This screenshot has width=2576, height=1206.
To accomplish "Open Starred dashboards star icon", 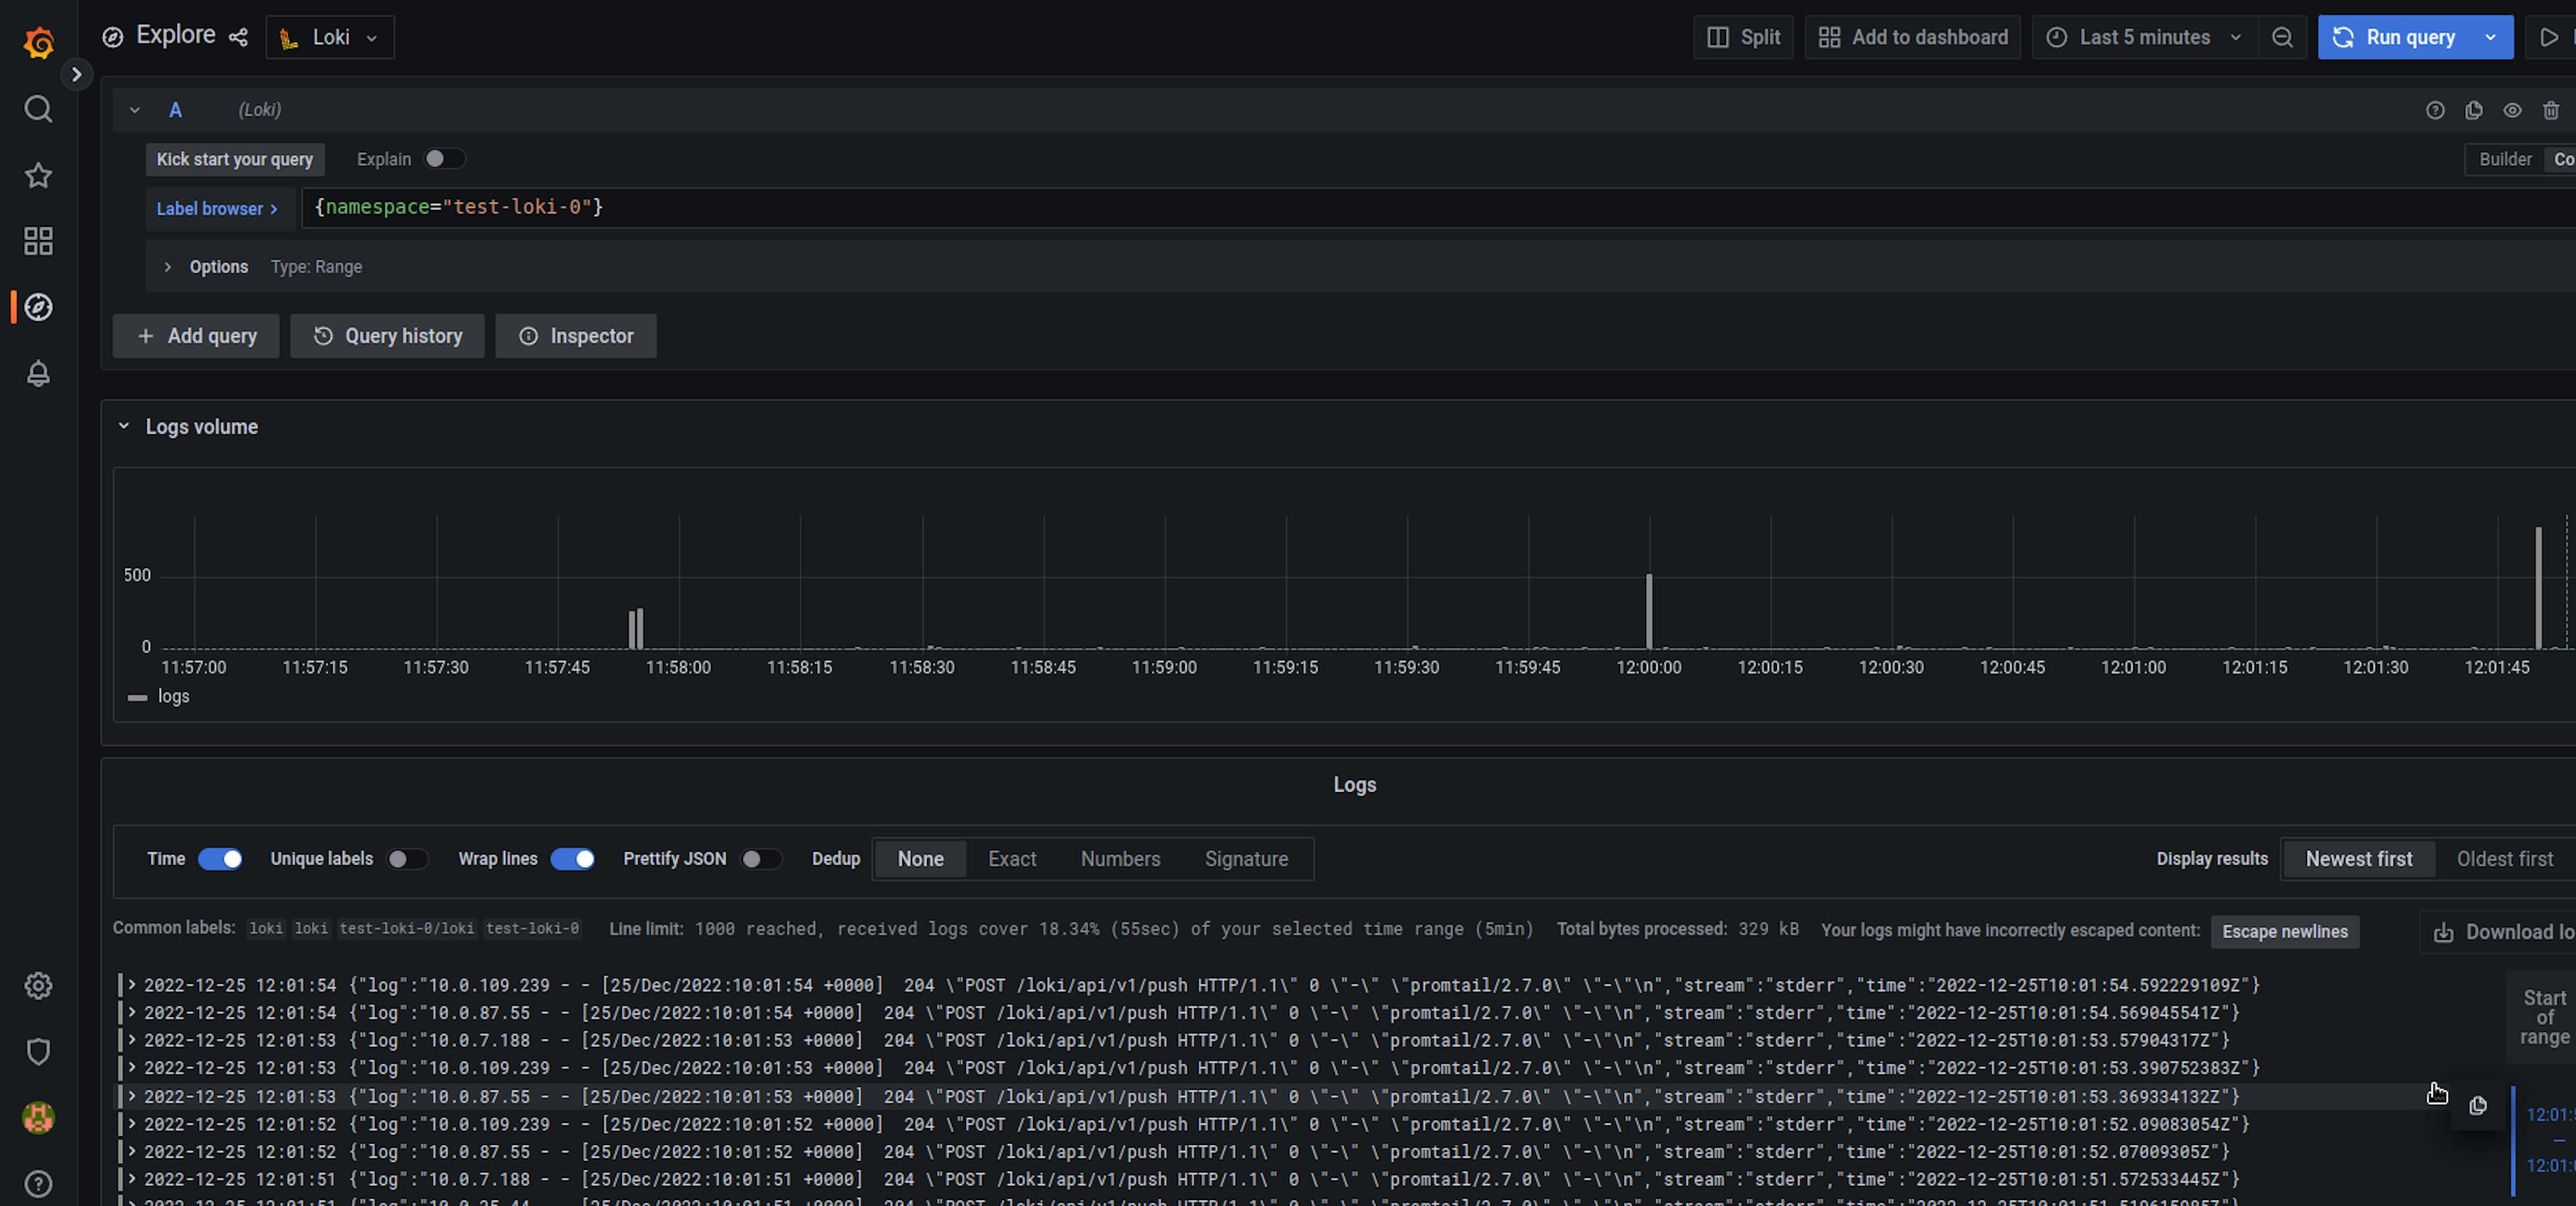I will tap(38, 175).
